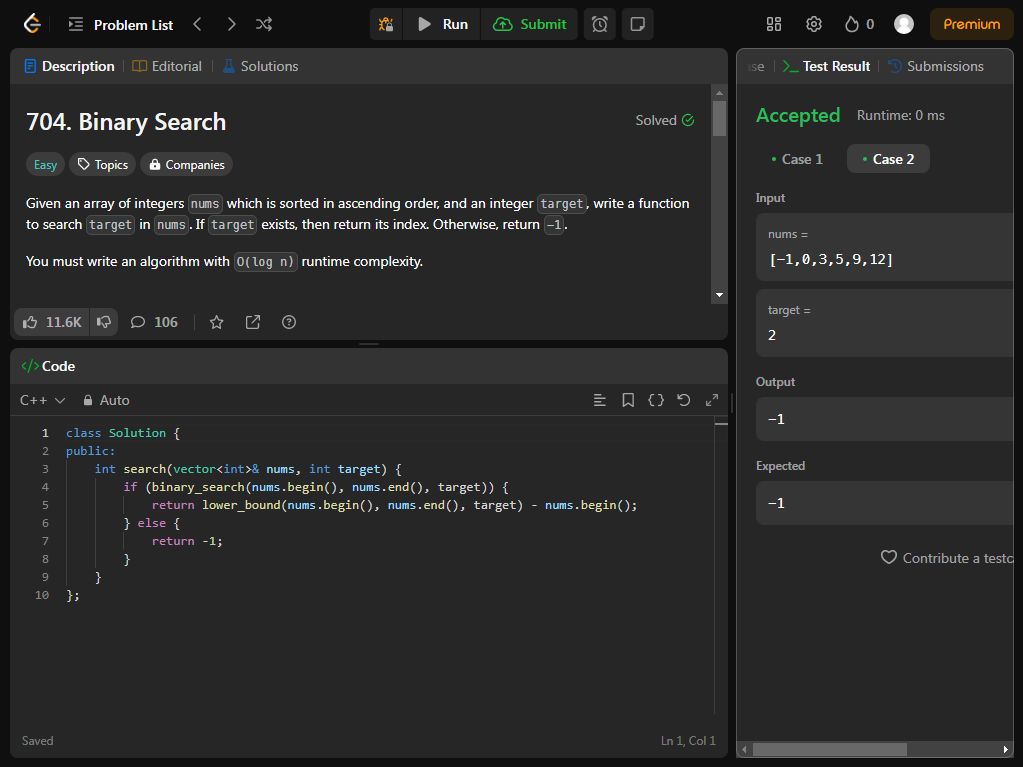Expand the Topics tag
Screen dimensions: 1023x767
click(102, 164)
